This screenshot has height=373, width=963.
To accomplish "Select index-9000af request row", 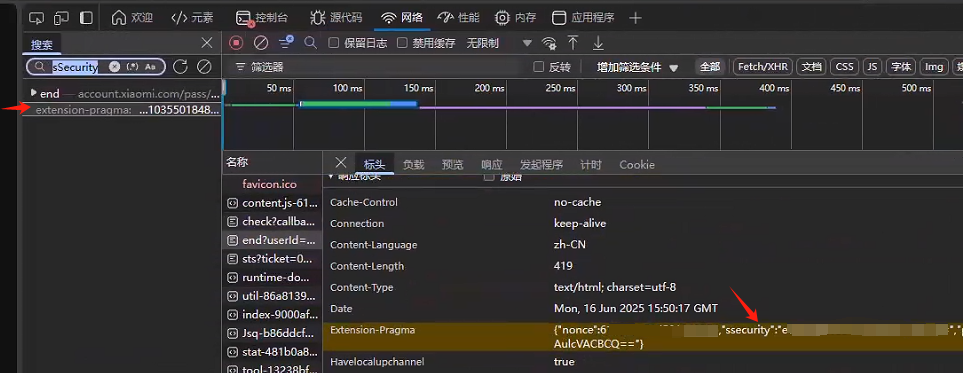I will coord(271,315).
